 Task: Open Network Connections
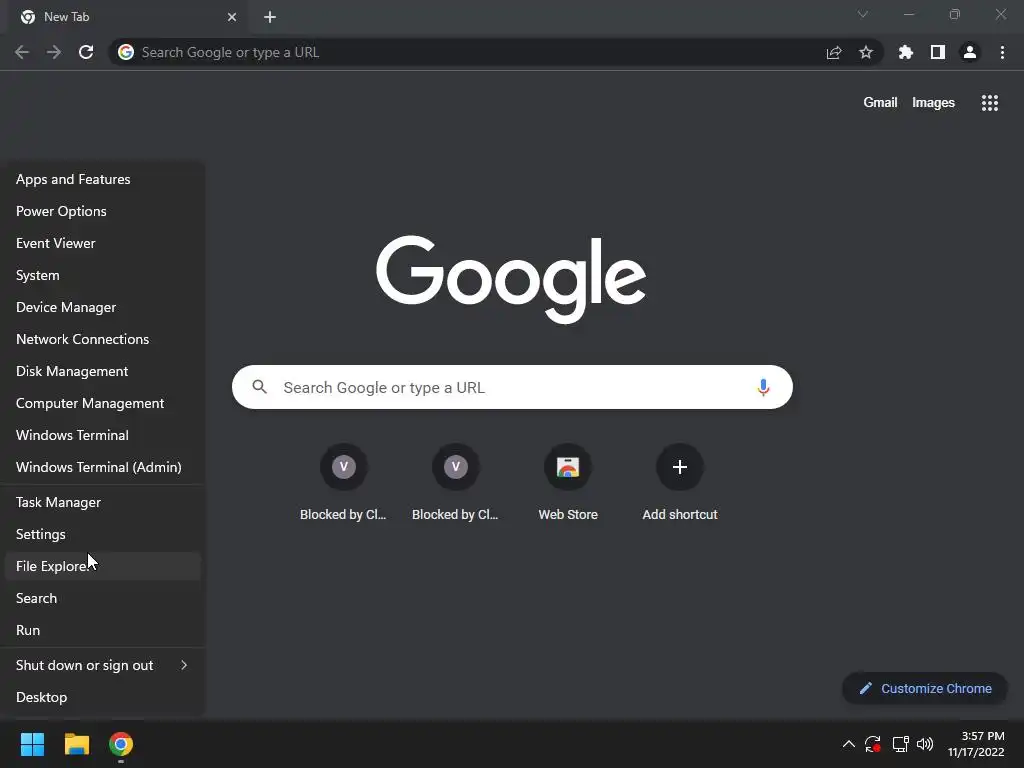coord(103,339)
